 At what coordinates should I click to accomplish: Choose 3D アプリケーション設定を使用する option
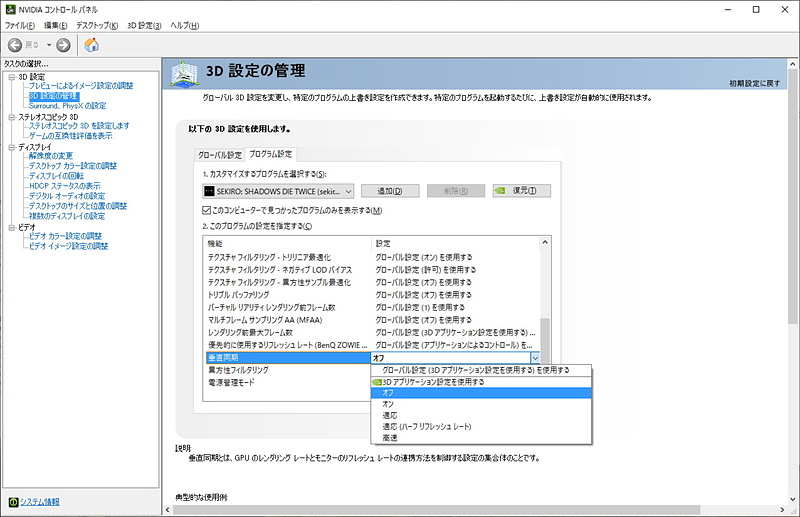[x=481, y=382]
